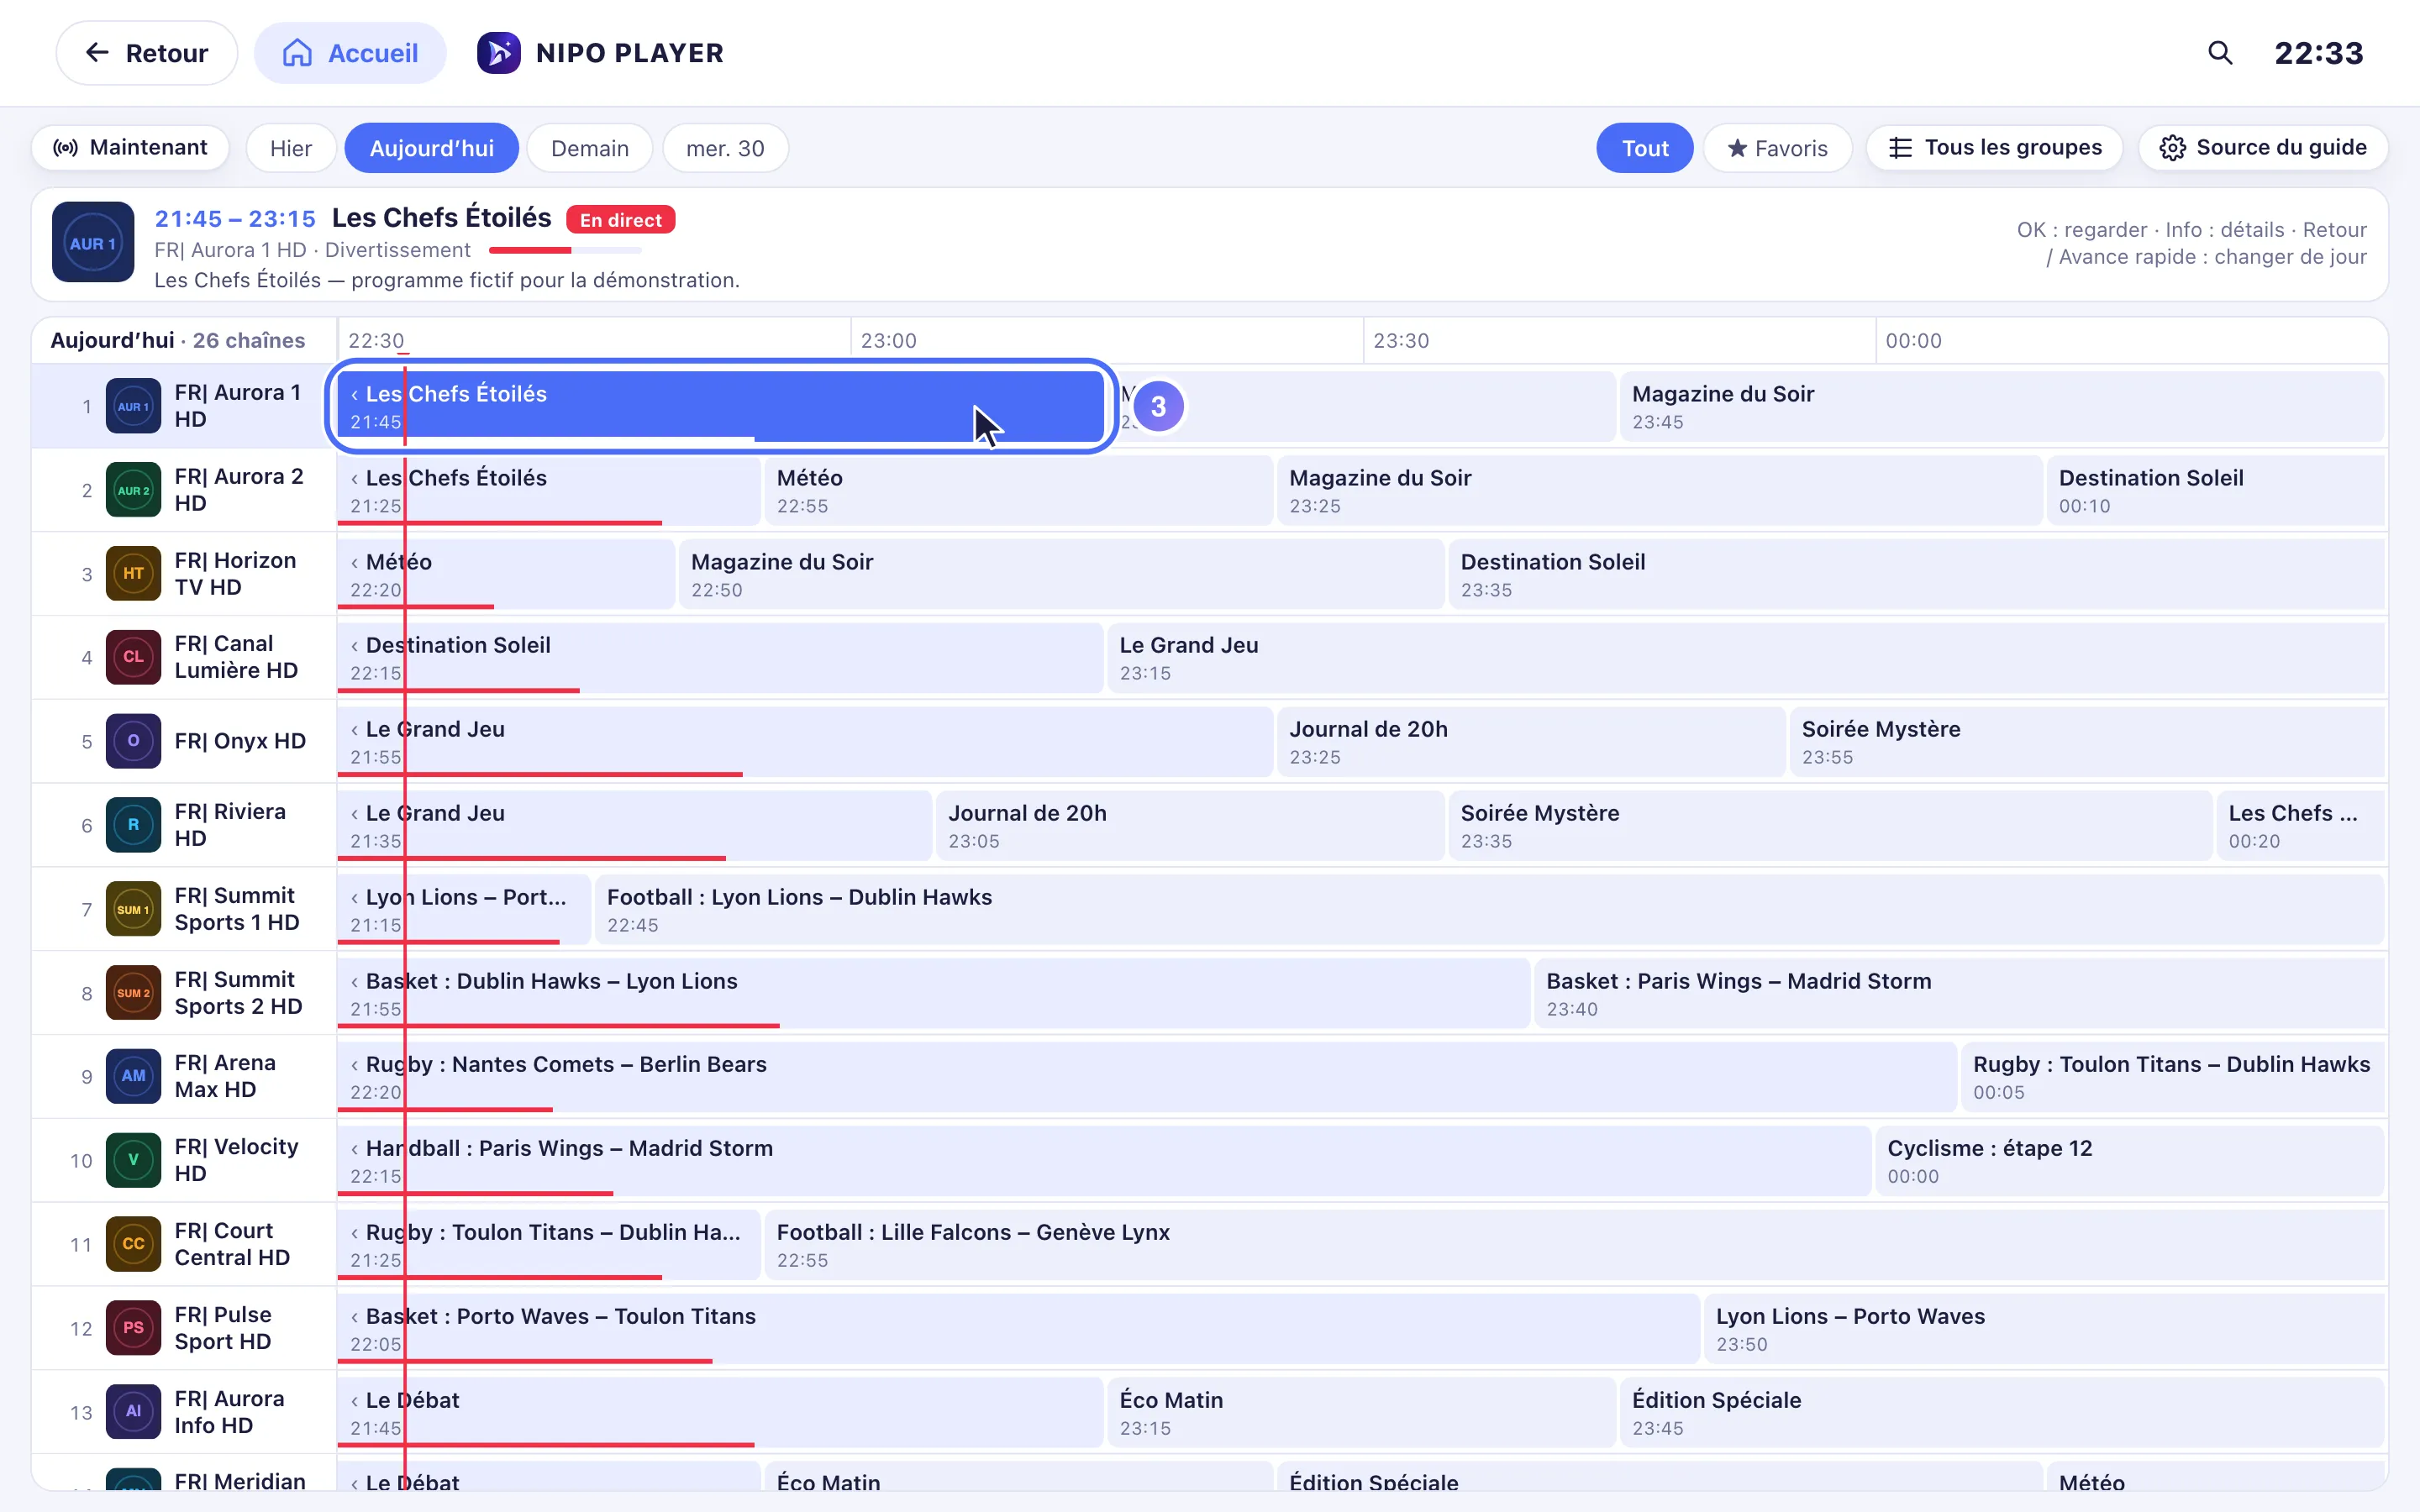The height and width of the screenshot is (1512, 2420).
Task: Select the Horizon TV HD channel logo
Action: pyautogui.click(x=133, y=574)
